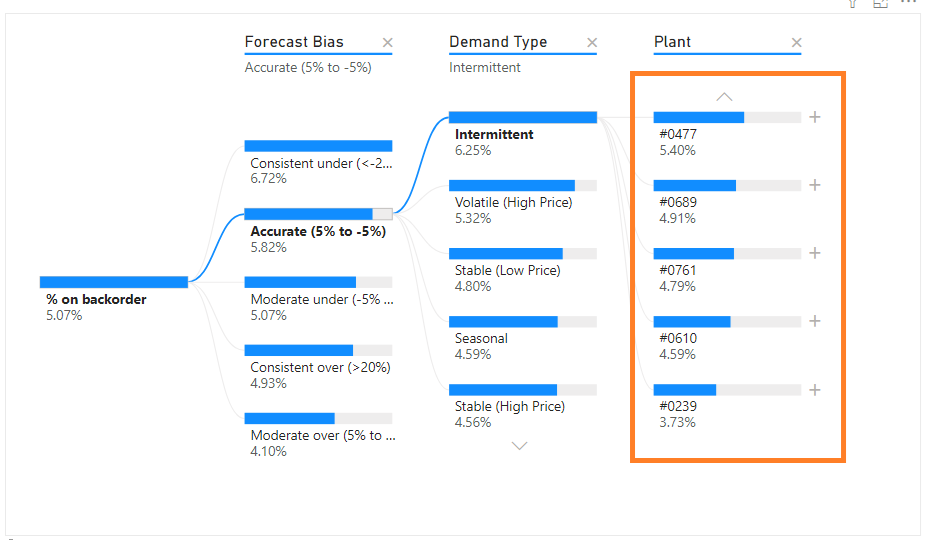This screenshot has height=540, width=925.
Task: Click the plus icon next to plant #0477
Action: (815, 117)
